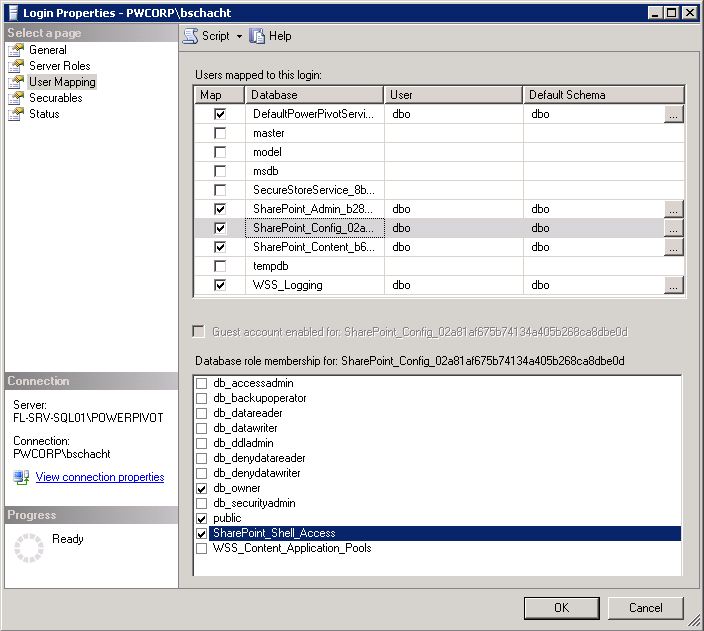Browse default schema for DefaultPowerPivotServi row

tap(673, 114)
